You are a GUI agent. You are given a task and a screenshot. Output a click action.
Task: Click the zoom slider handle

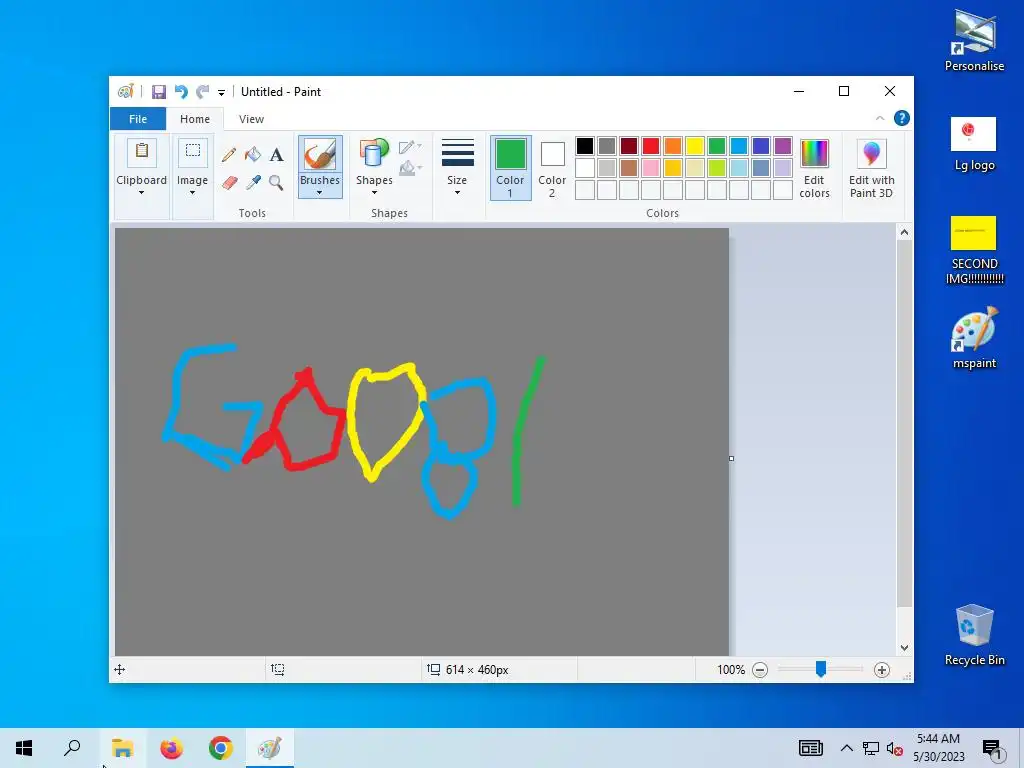tap(821, 669)
